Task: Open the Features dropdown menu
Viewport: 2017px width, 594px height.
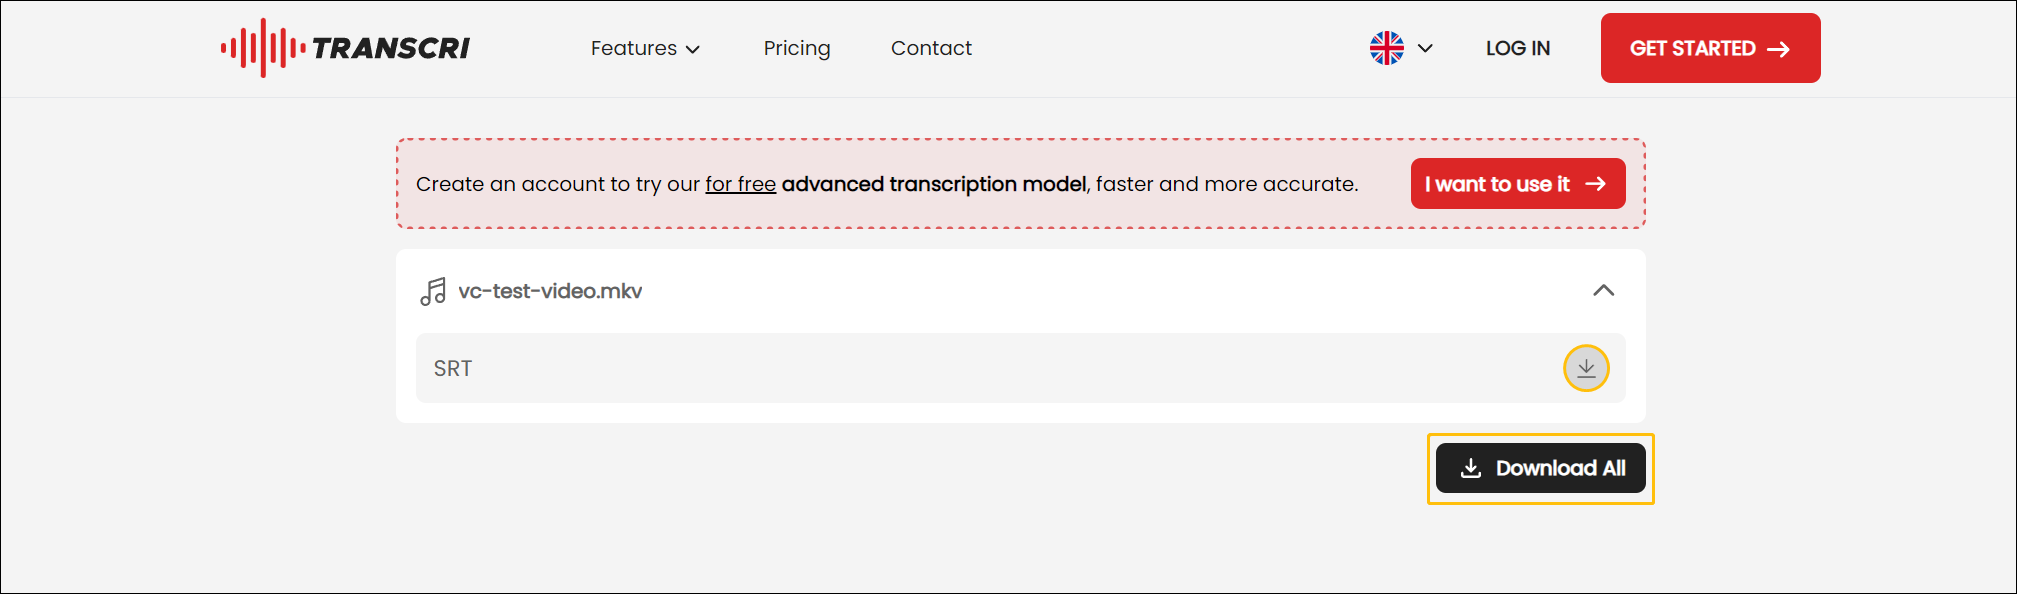Action: pos(645,47)
